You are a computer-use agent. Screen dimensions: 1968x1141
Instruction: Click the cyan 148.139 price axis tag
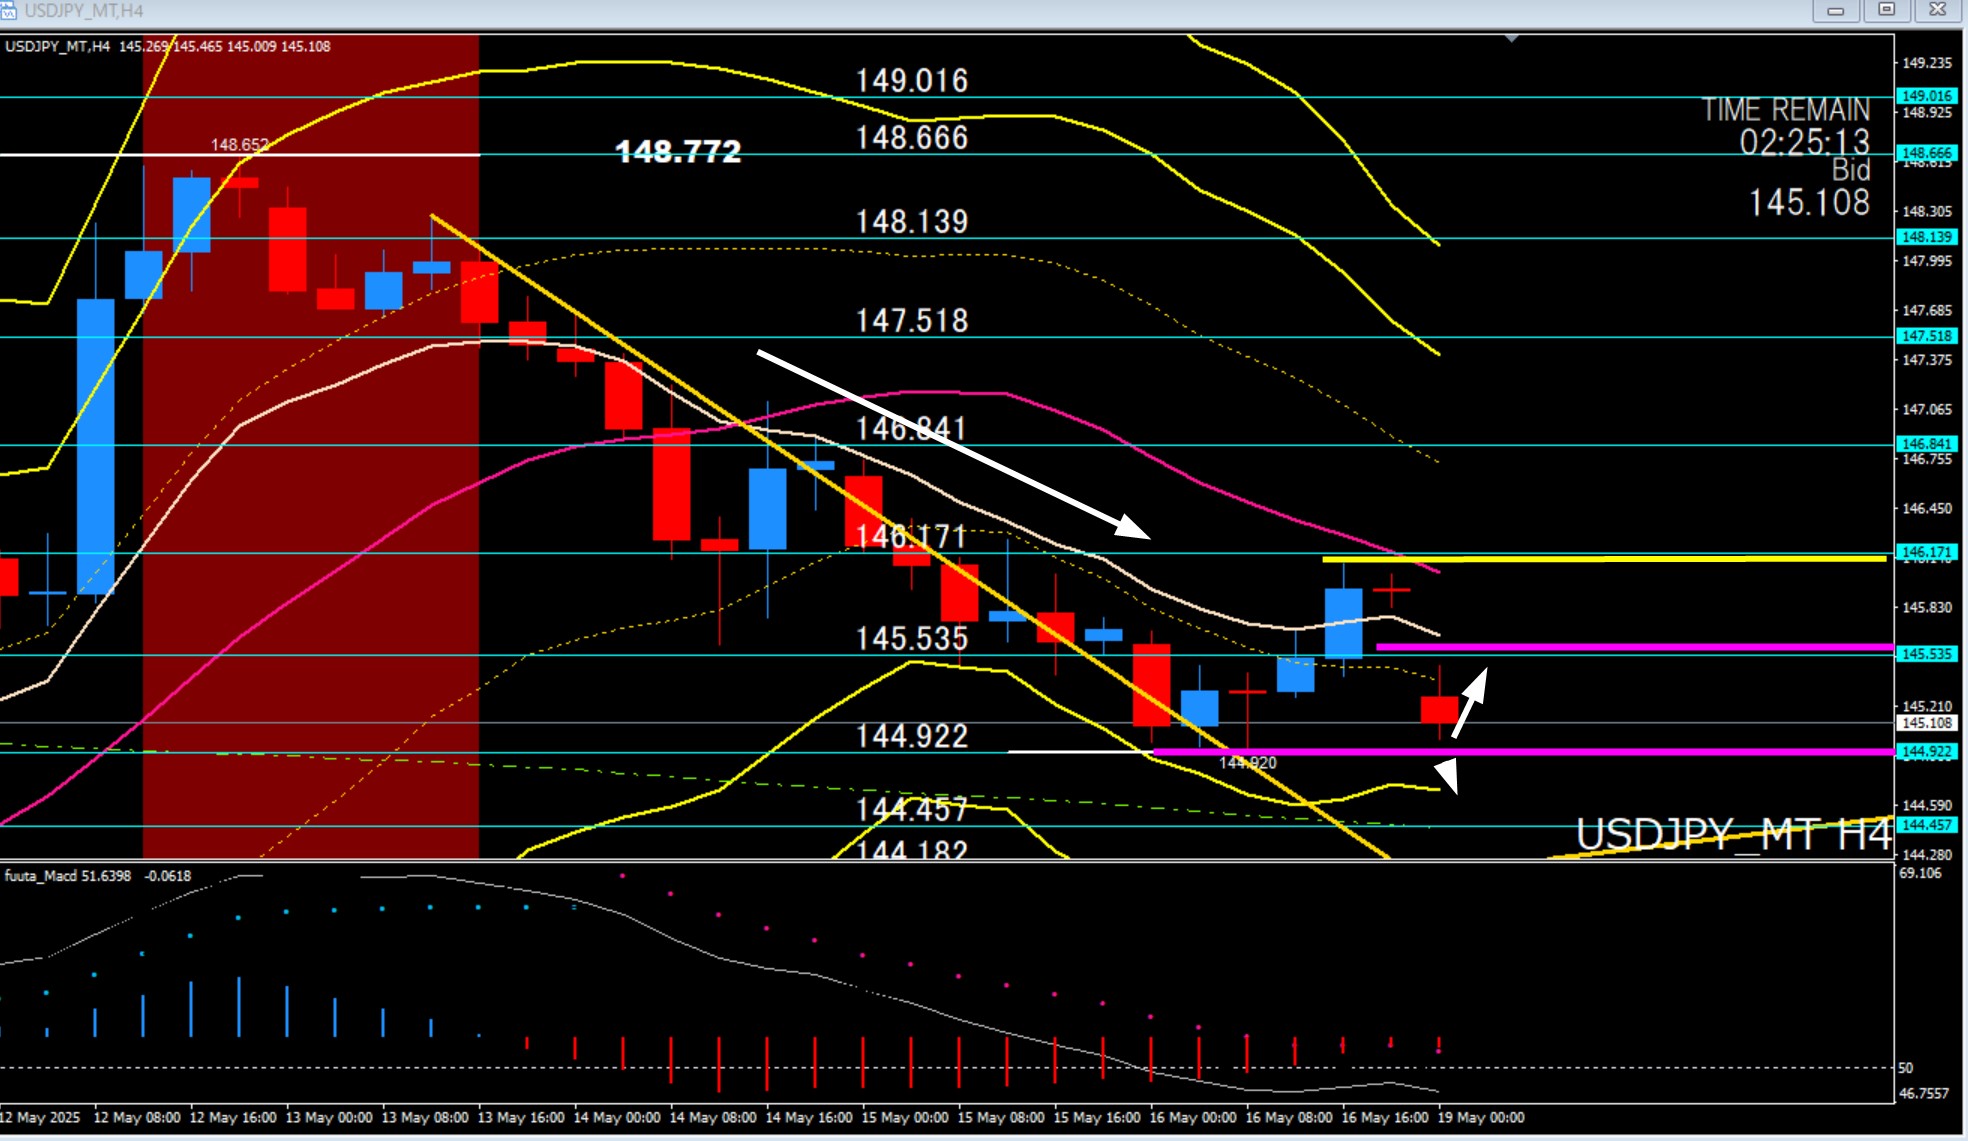[x=1927, y=237]
